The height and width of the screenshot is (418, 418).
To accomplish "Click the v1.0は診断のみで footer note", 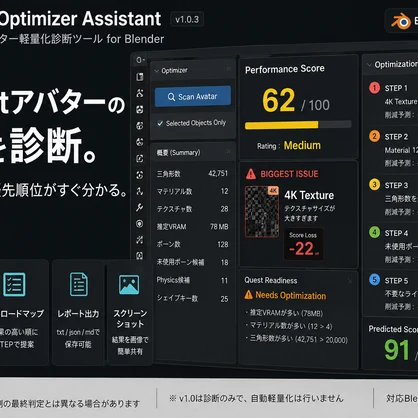I will 256,398.
